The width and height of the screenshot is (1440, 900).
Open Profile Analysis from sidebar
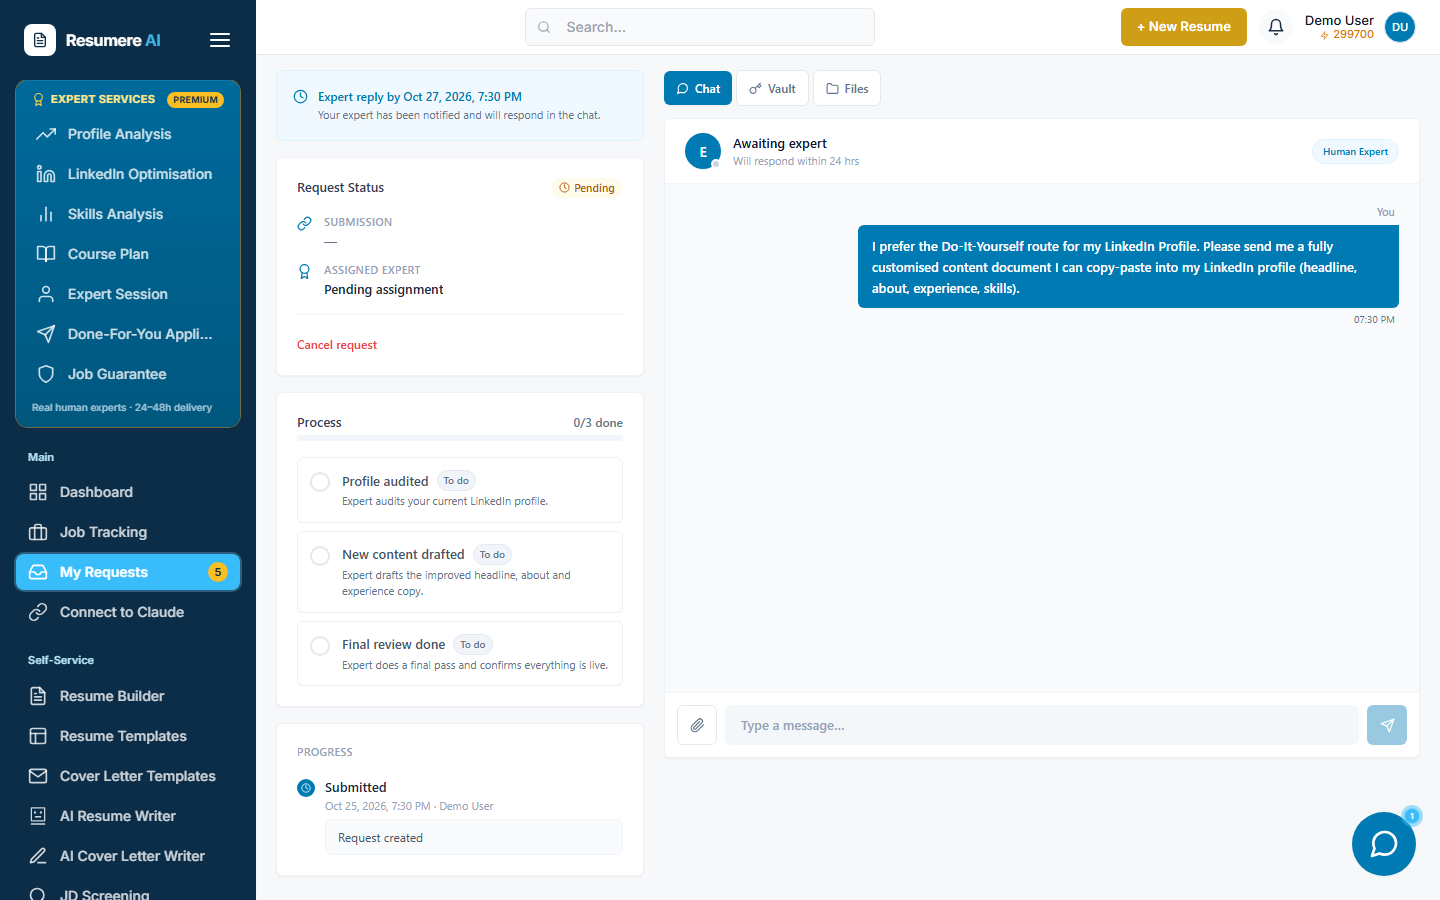coord(128,134)
